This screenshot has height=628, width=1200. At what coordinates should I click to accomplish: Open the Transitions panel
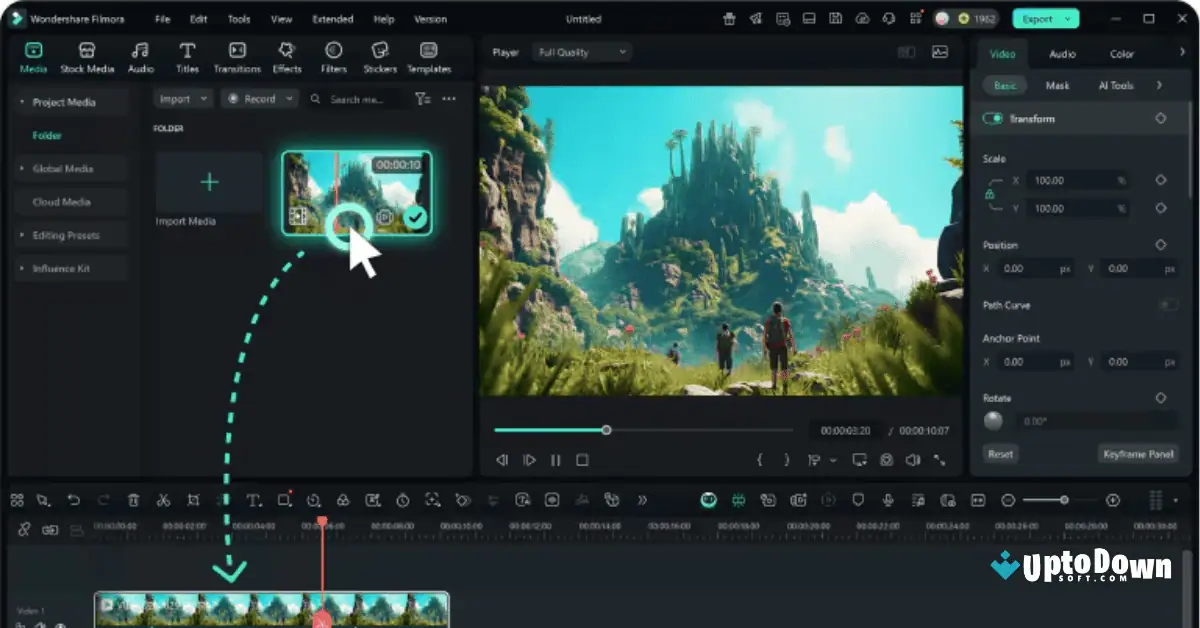tap(237, 57)
